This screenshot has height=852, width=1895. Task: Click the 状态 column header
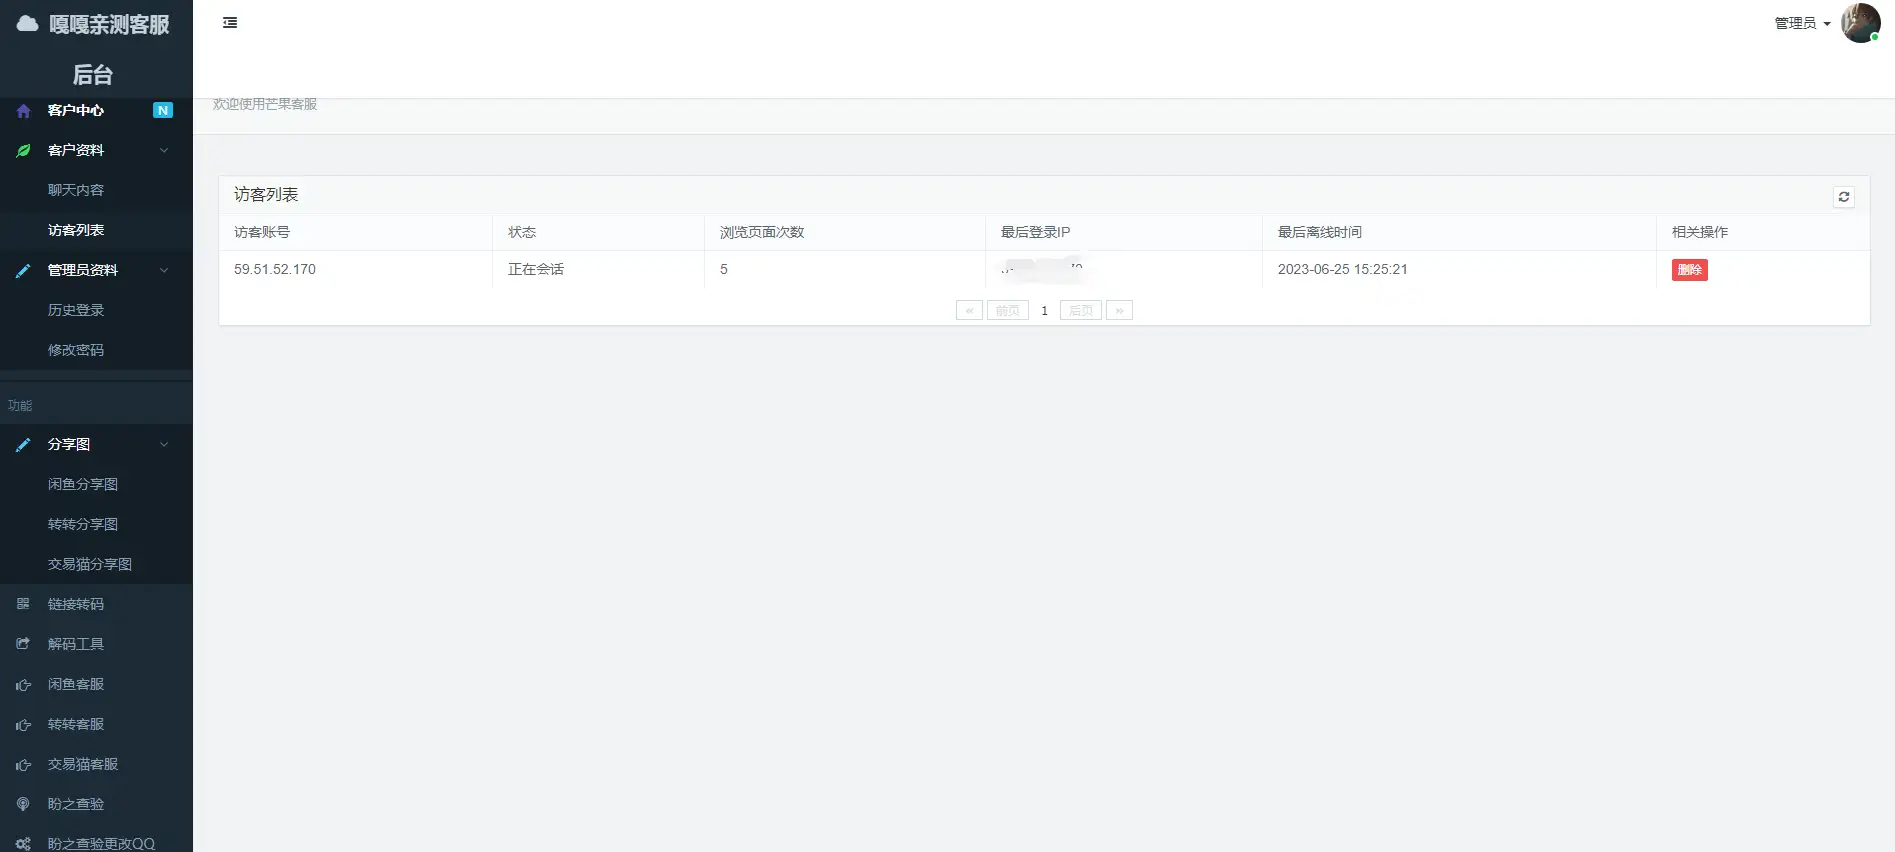click(x=522, y=232)
